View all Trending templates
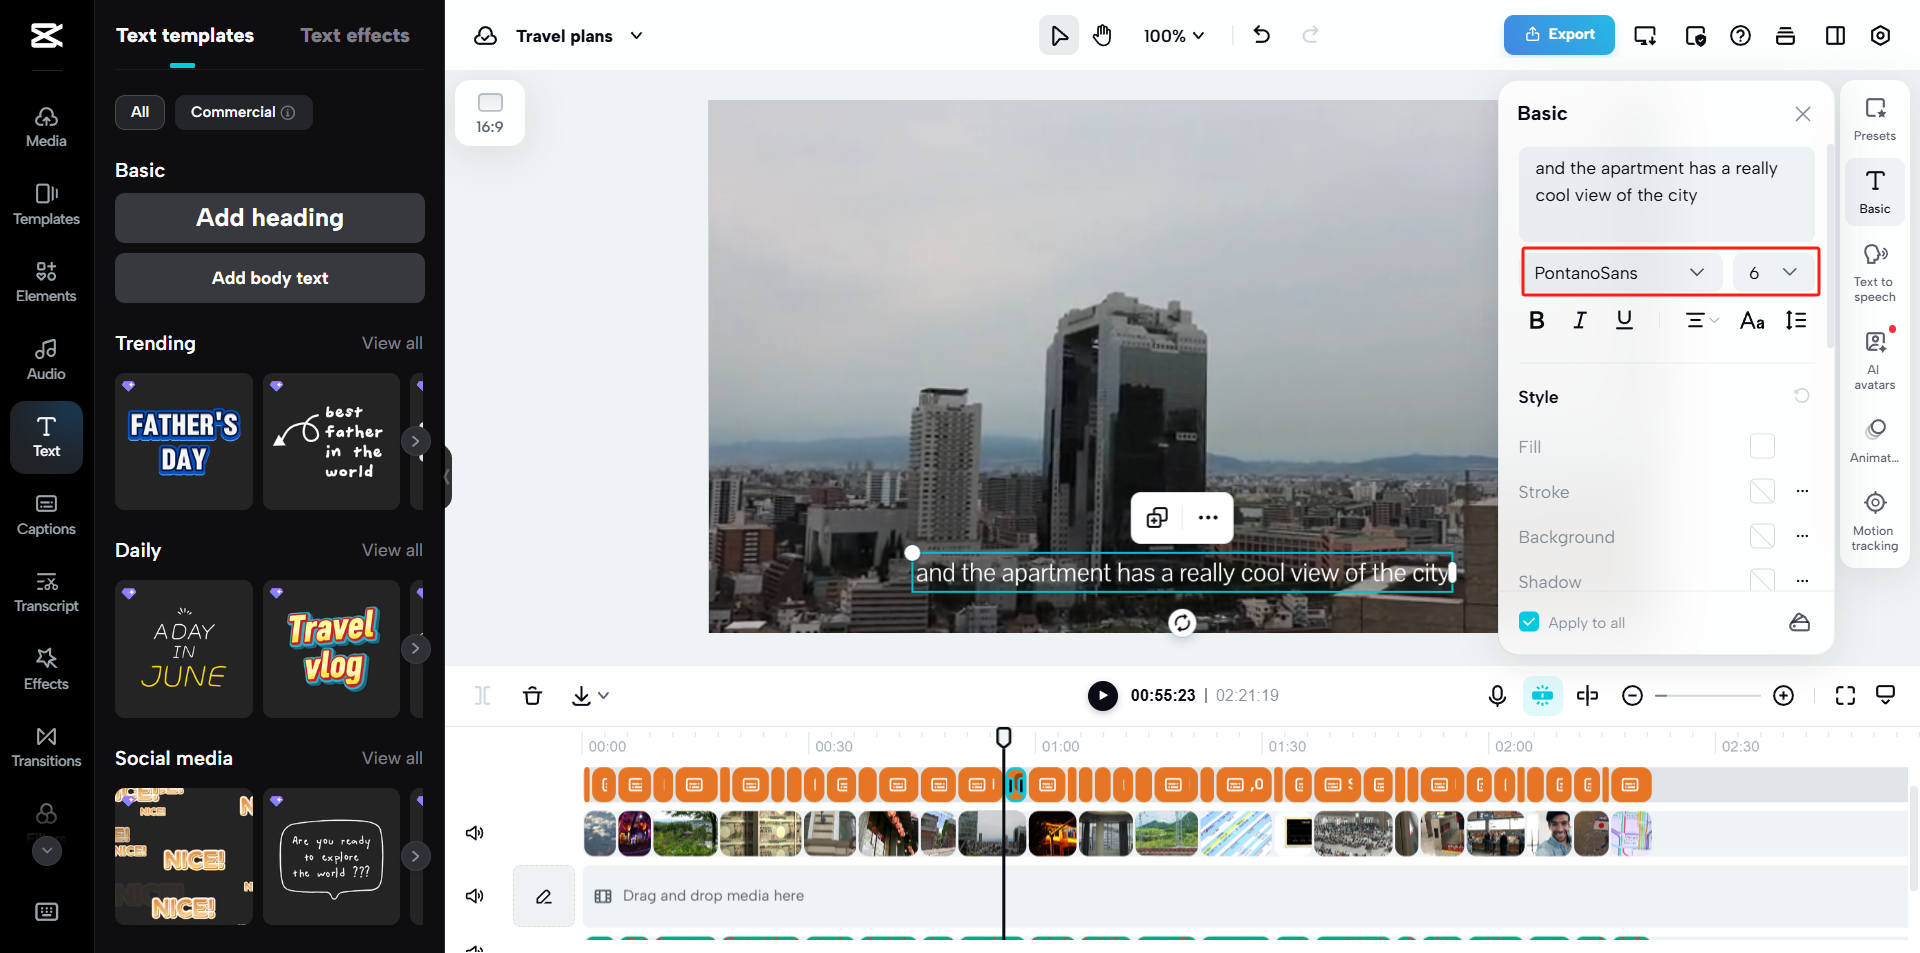This screenshot has height=953, width=1920. point(392,343)
